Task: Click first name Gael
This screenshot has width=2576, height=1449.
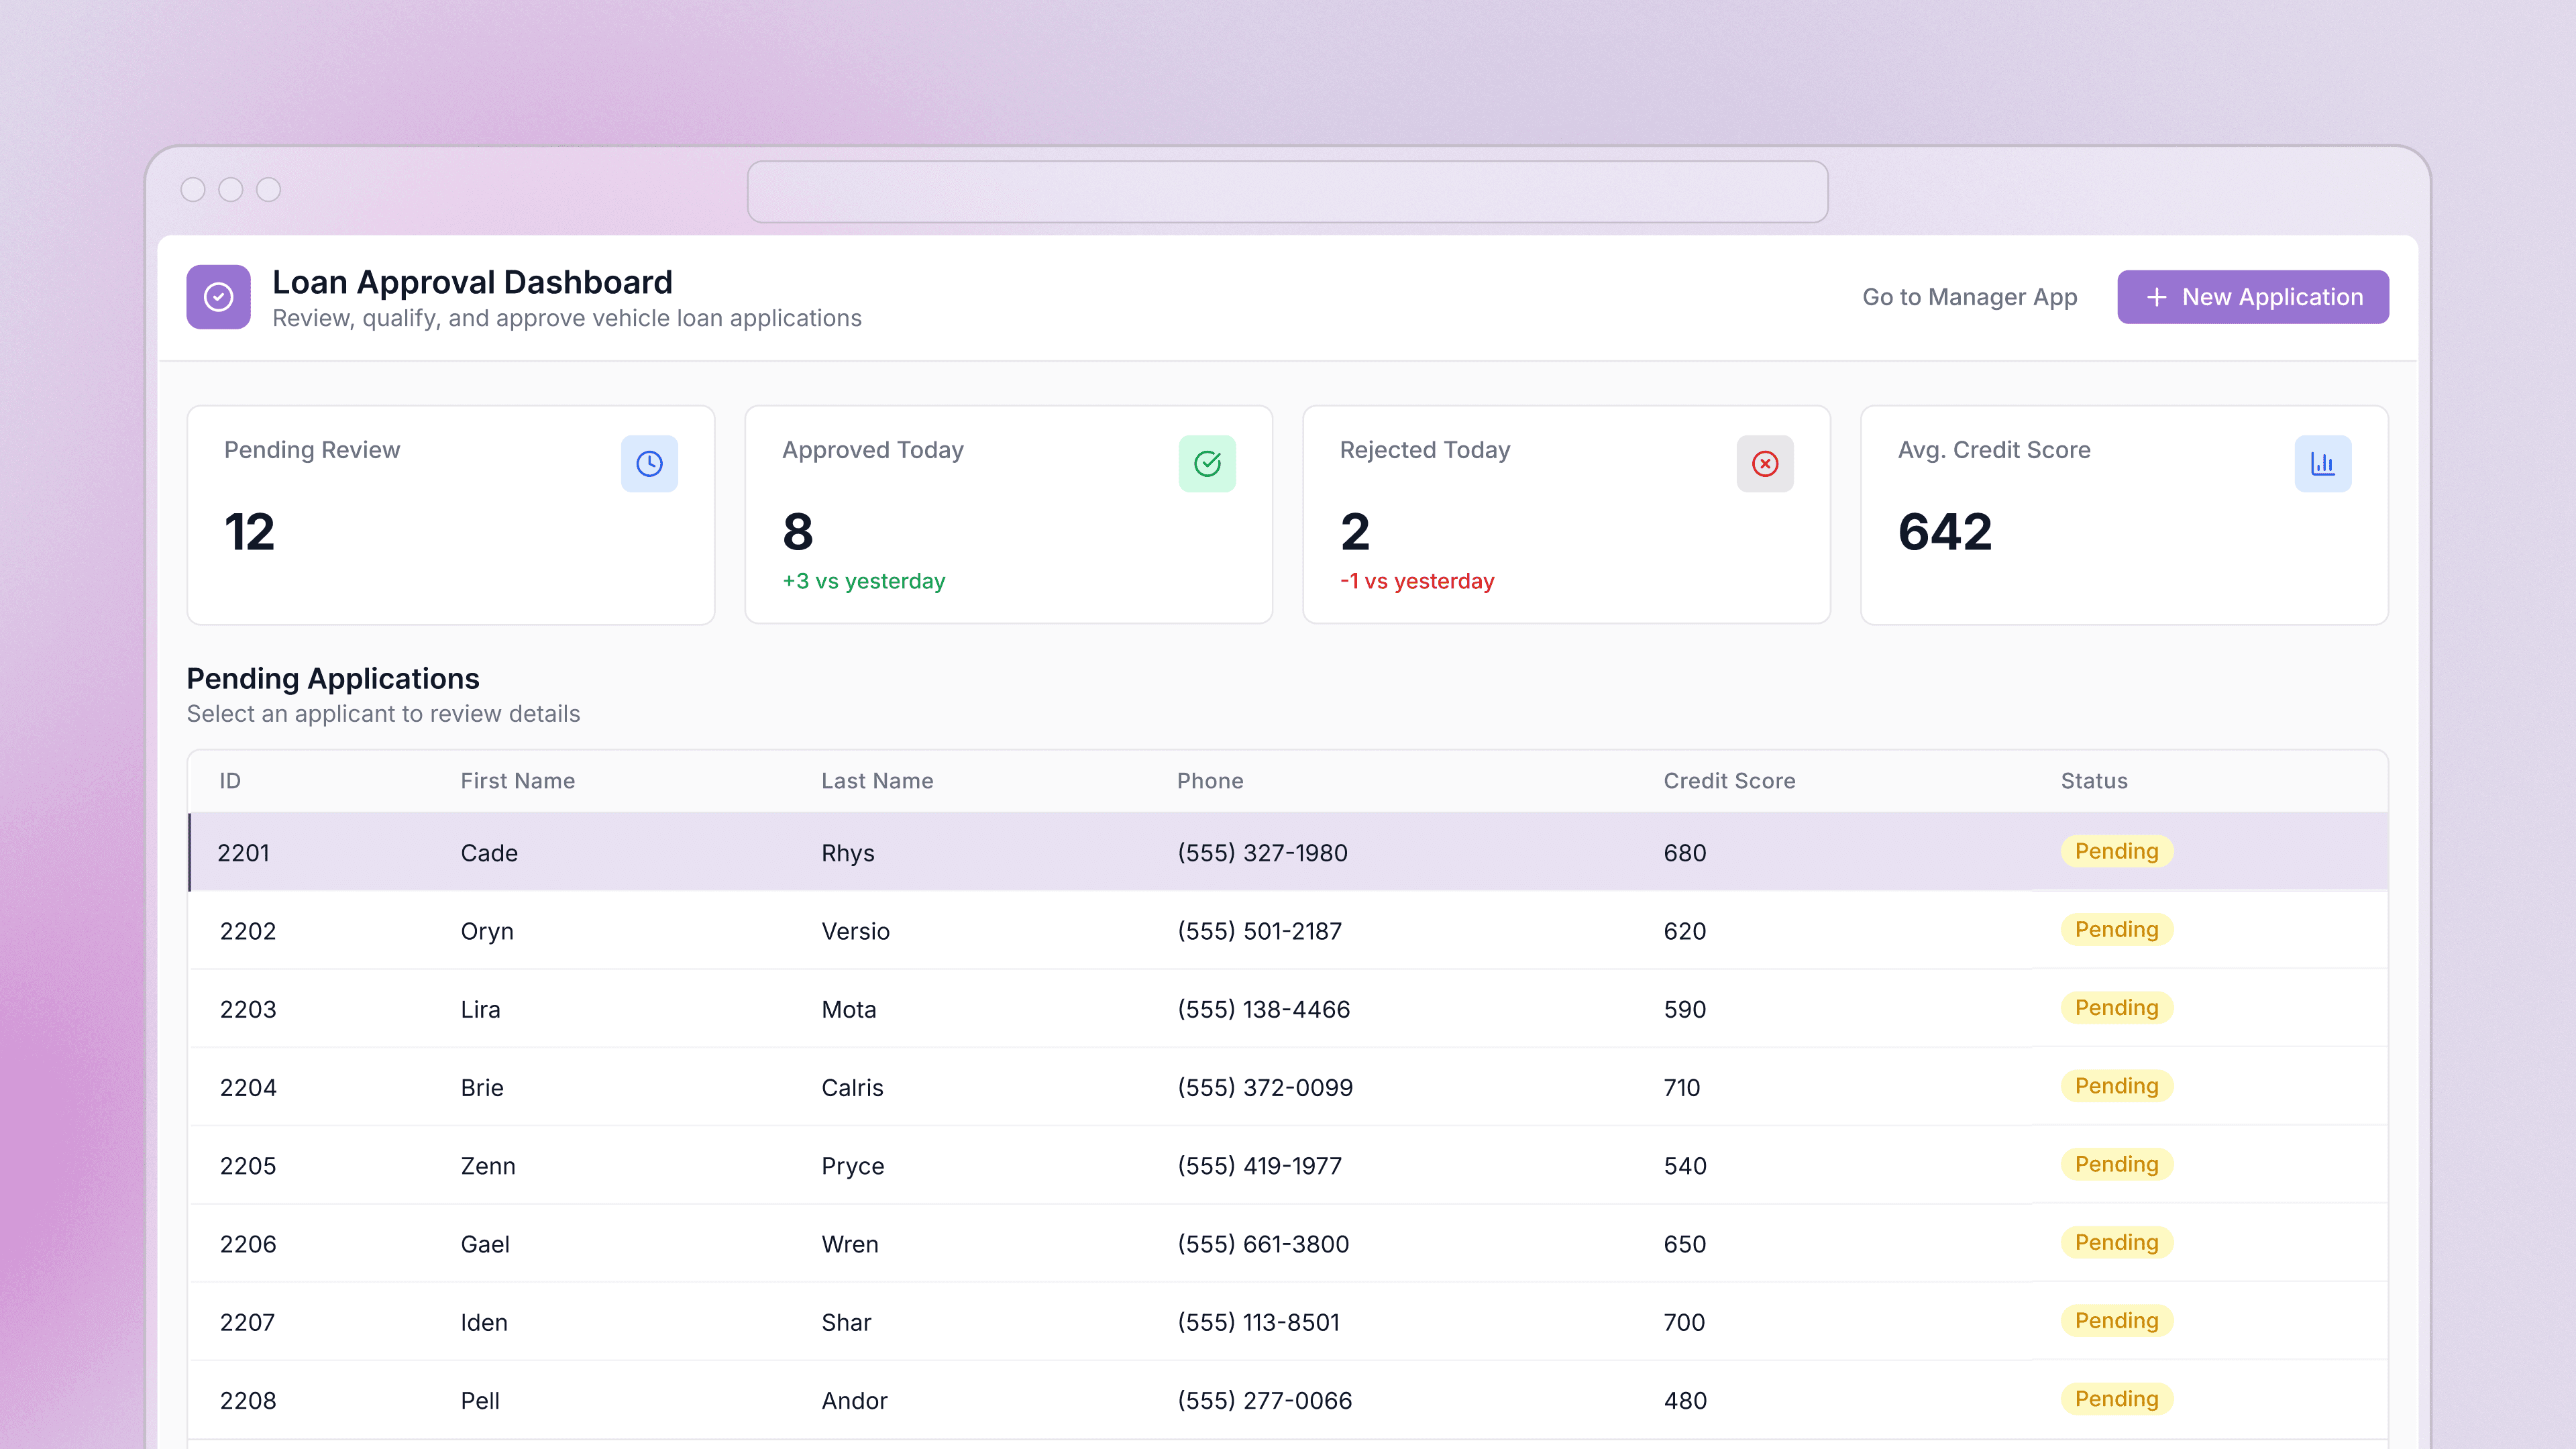Action: (x=485, y=1244)
